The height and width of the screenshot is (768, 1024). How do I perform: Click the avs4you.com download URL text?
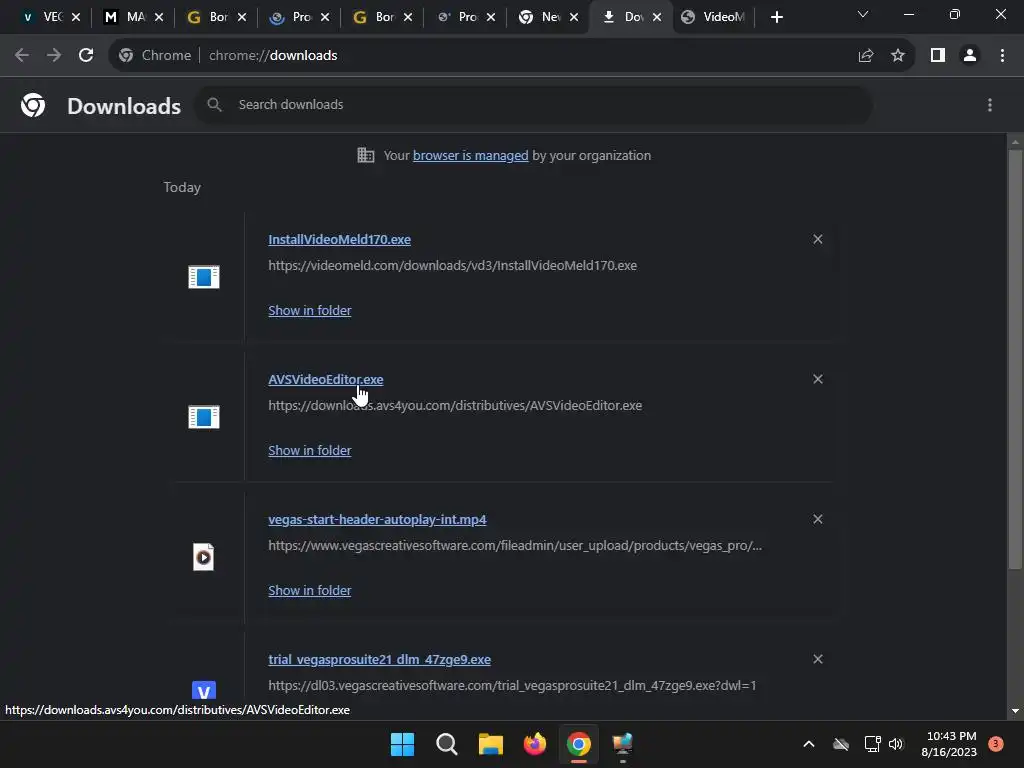(x=455, y=406)
